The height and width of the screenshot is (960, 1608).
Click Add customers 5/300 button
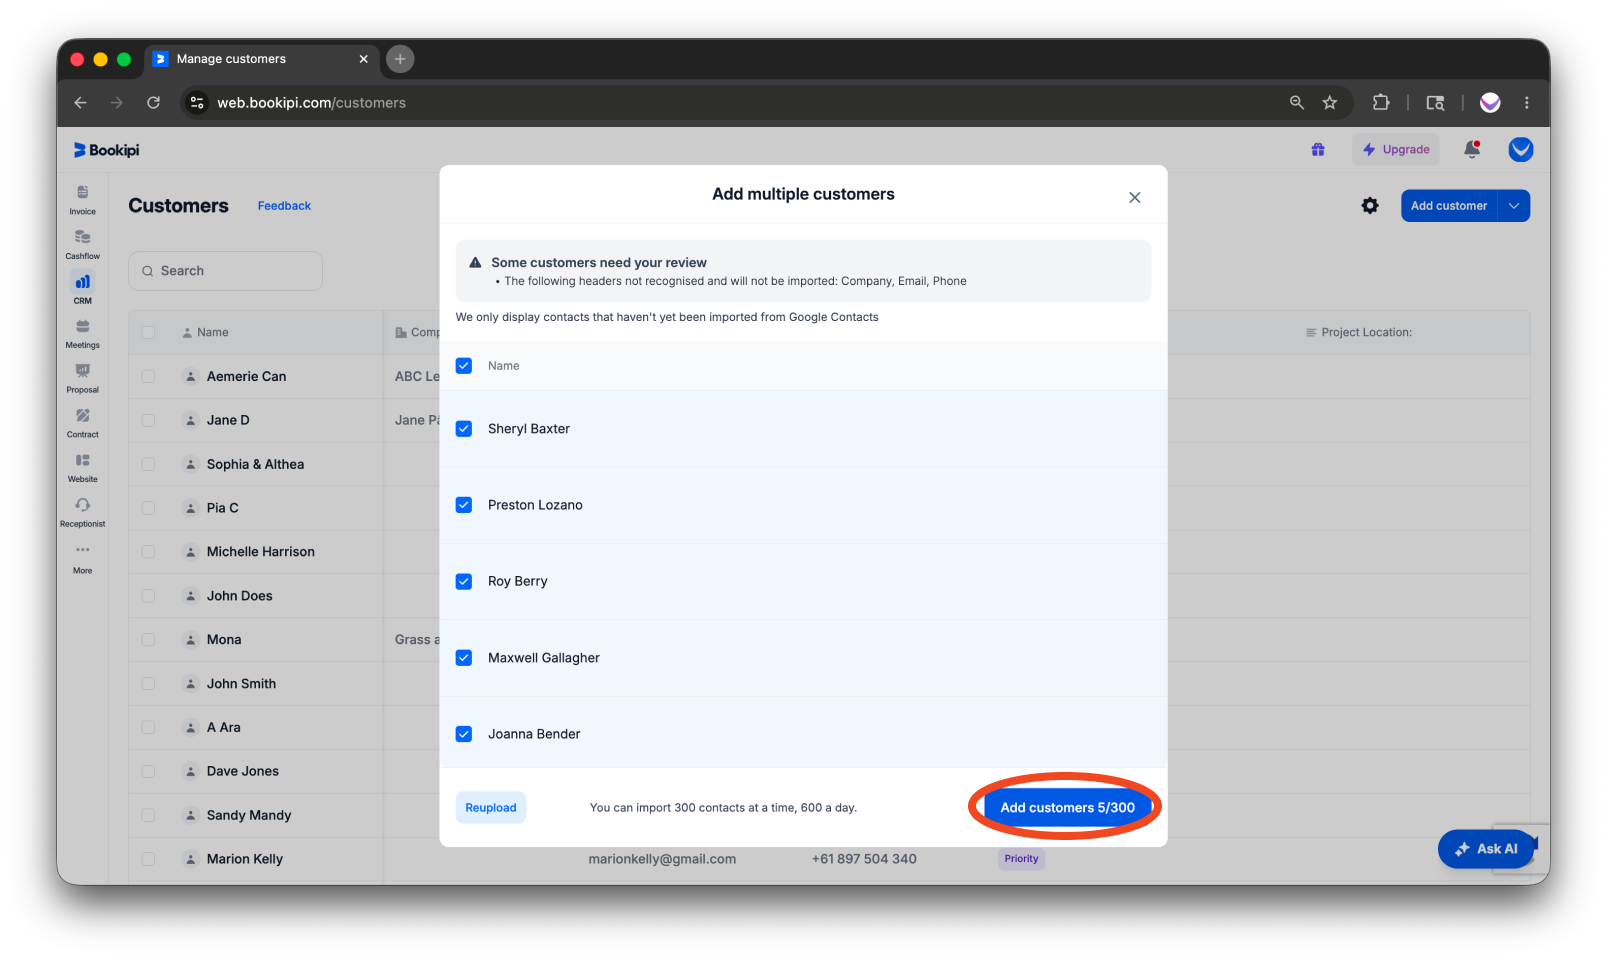pos(1067,808)
